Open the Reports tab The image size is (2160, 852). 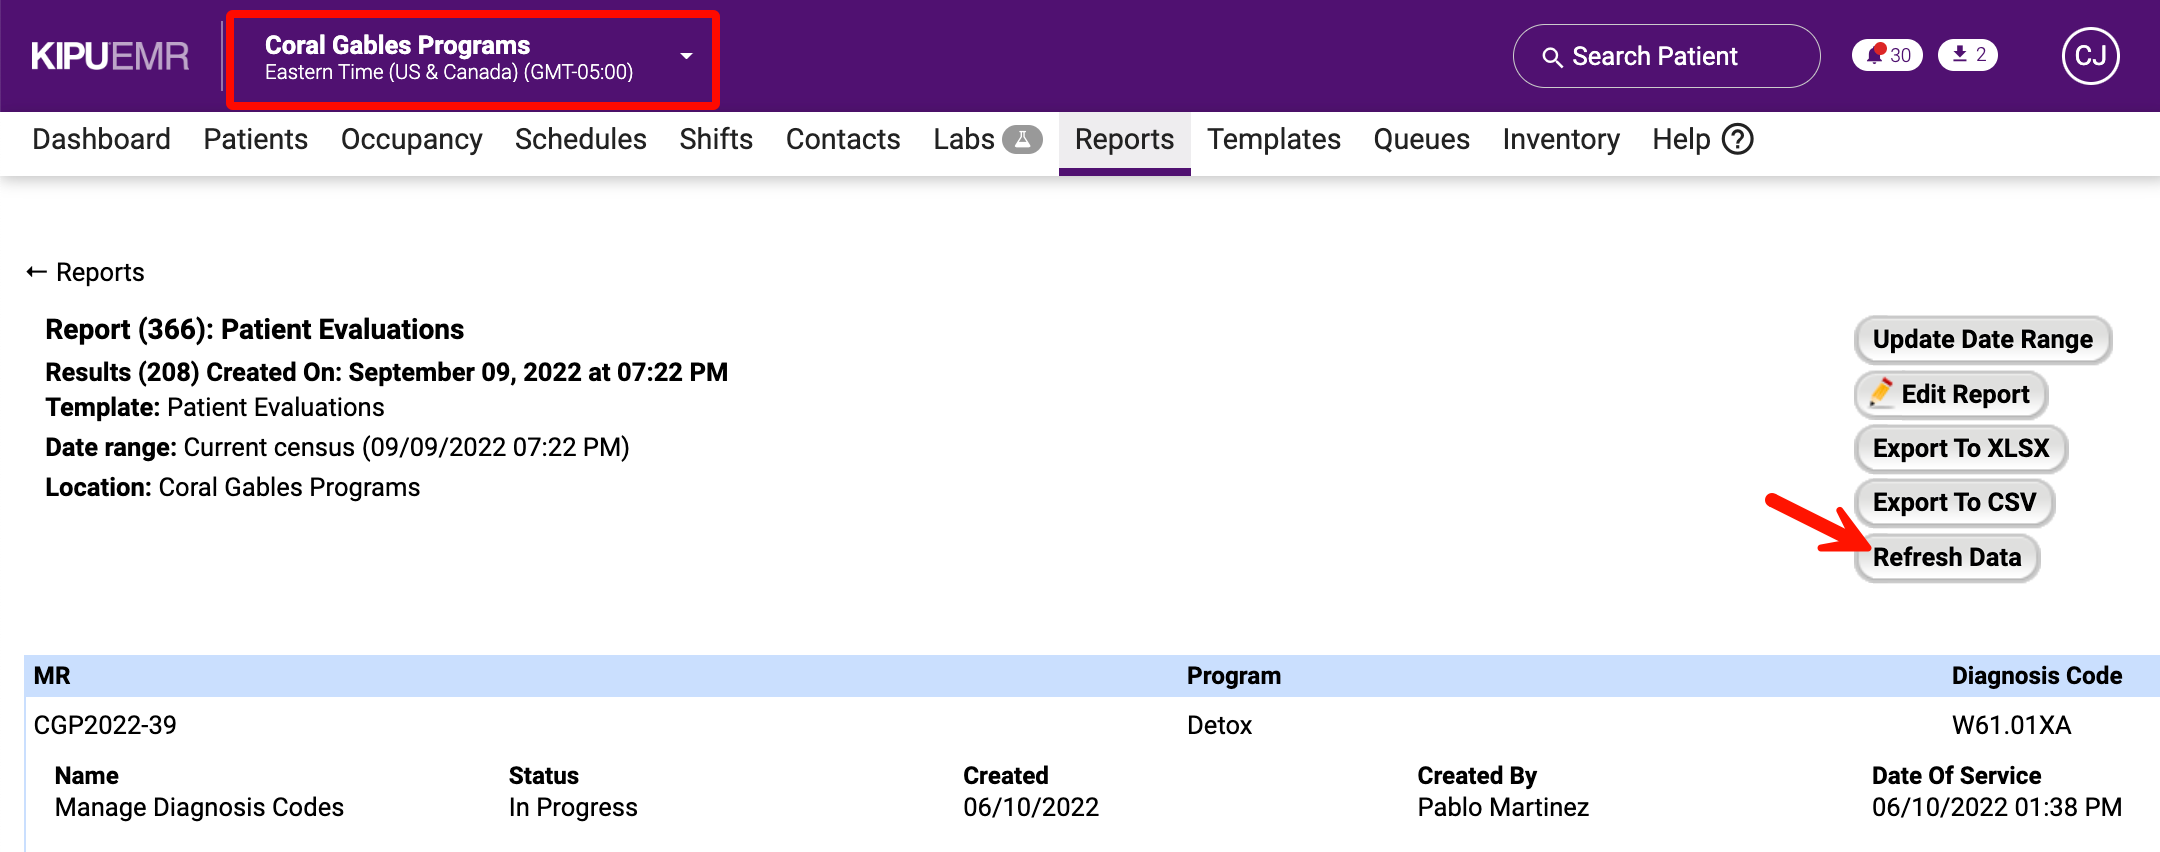(x=1124, y=140)
